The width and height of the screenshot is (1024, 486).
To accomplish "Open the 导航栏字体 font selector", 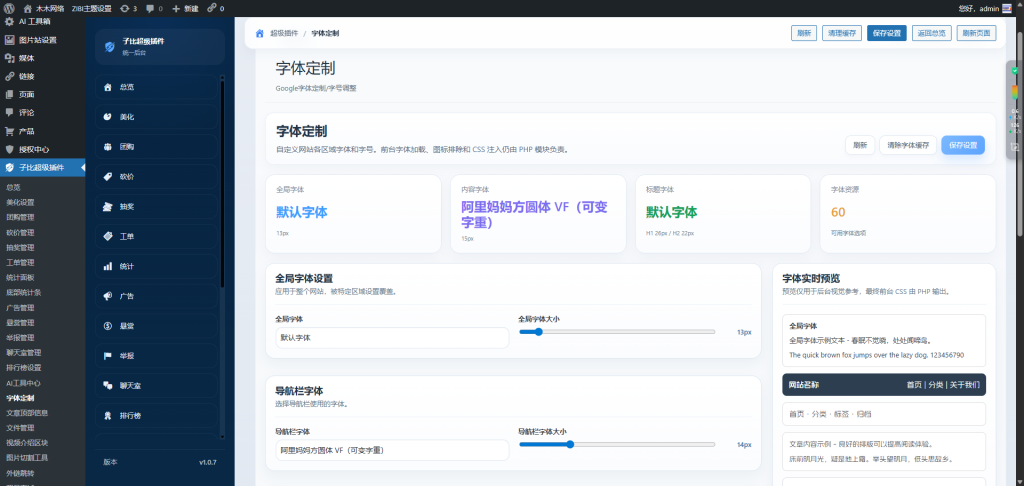I will pyautogui.click(x=392, y=450).
